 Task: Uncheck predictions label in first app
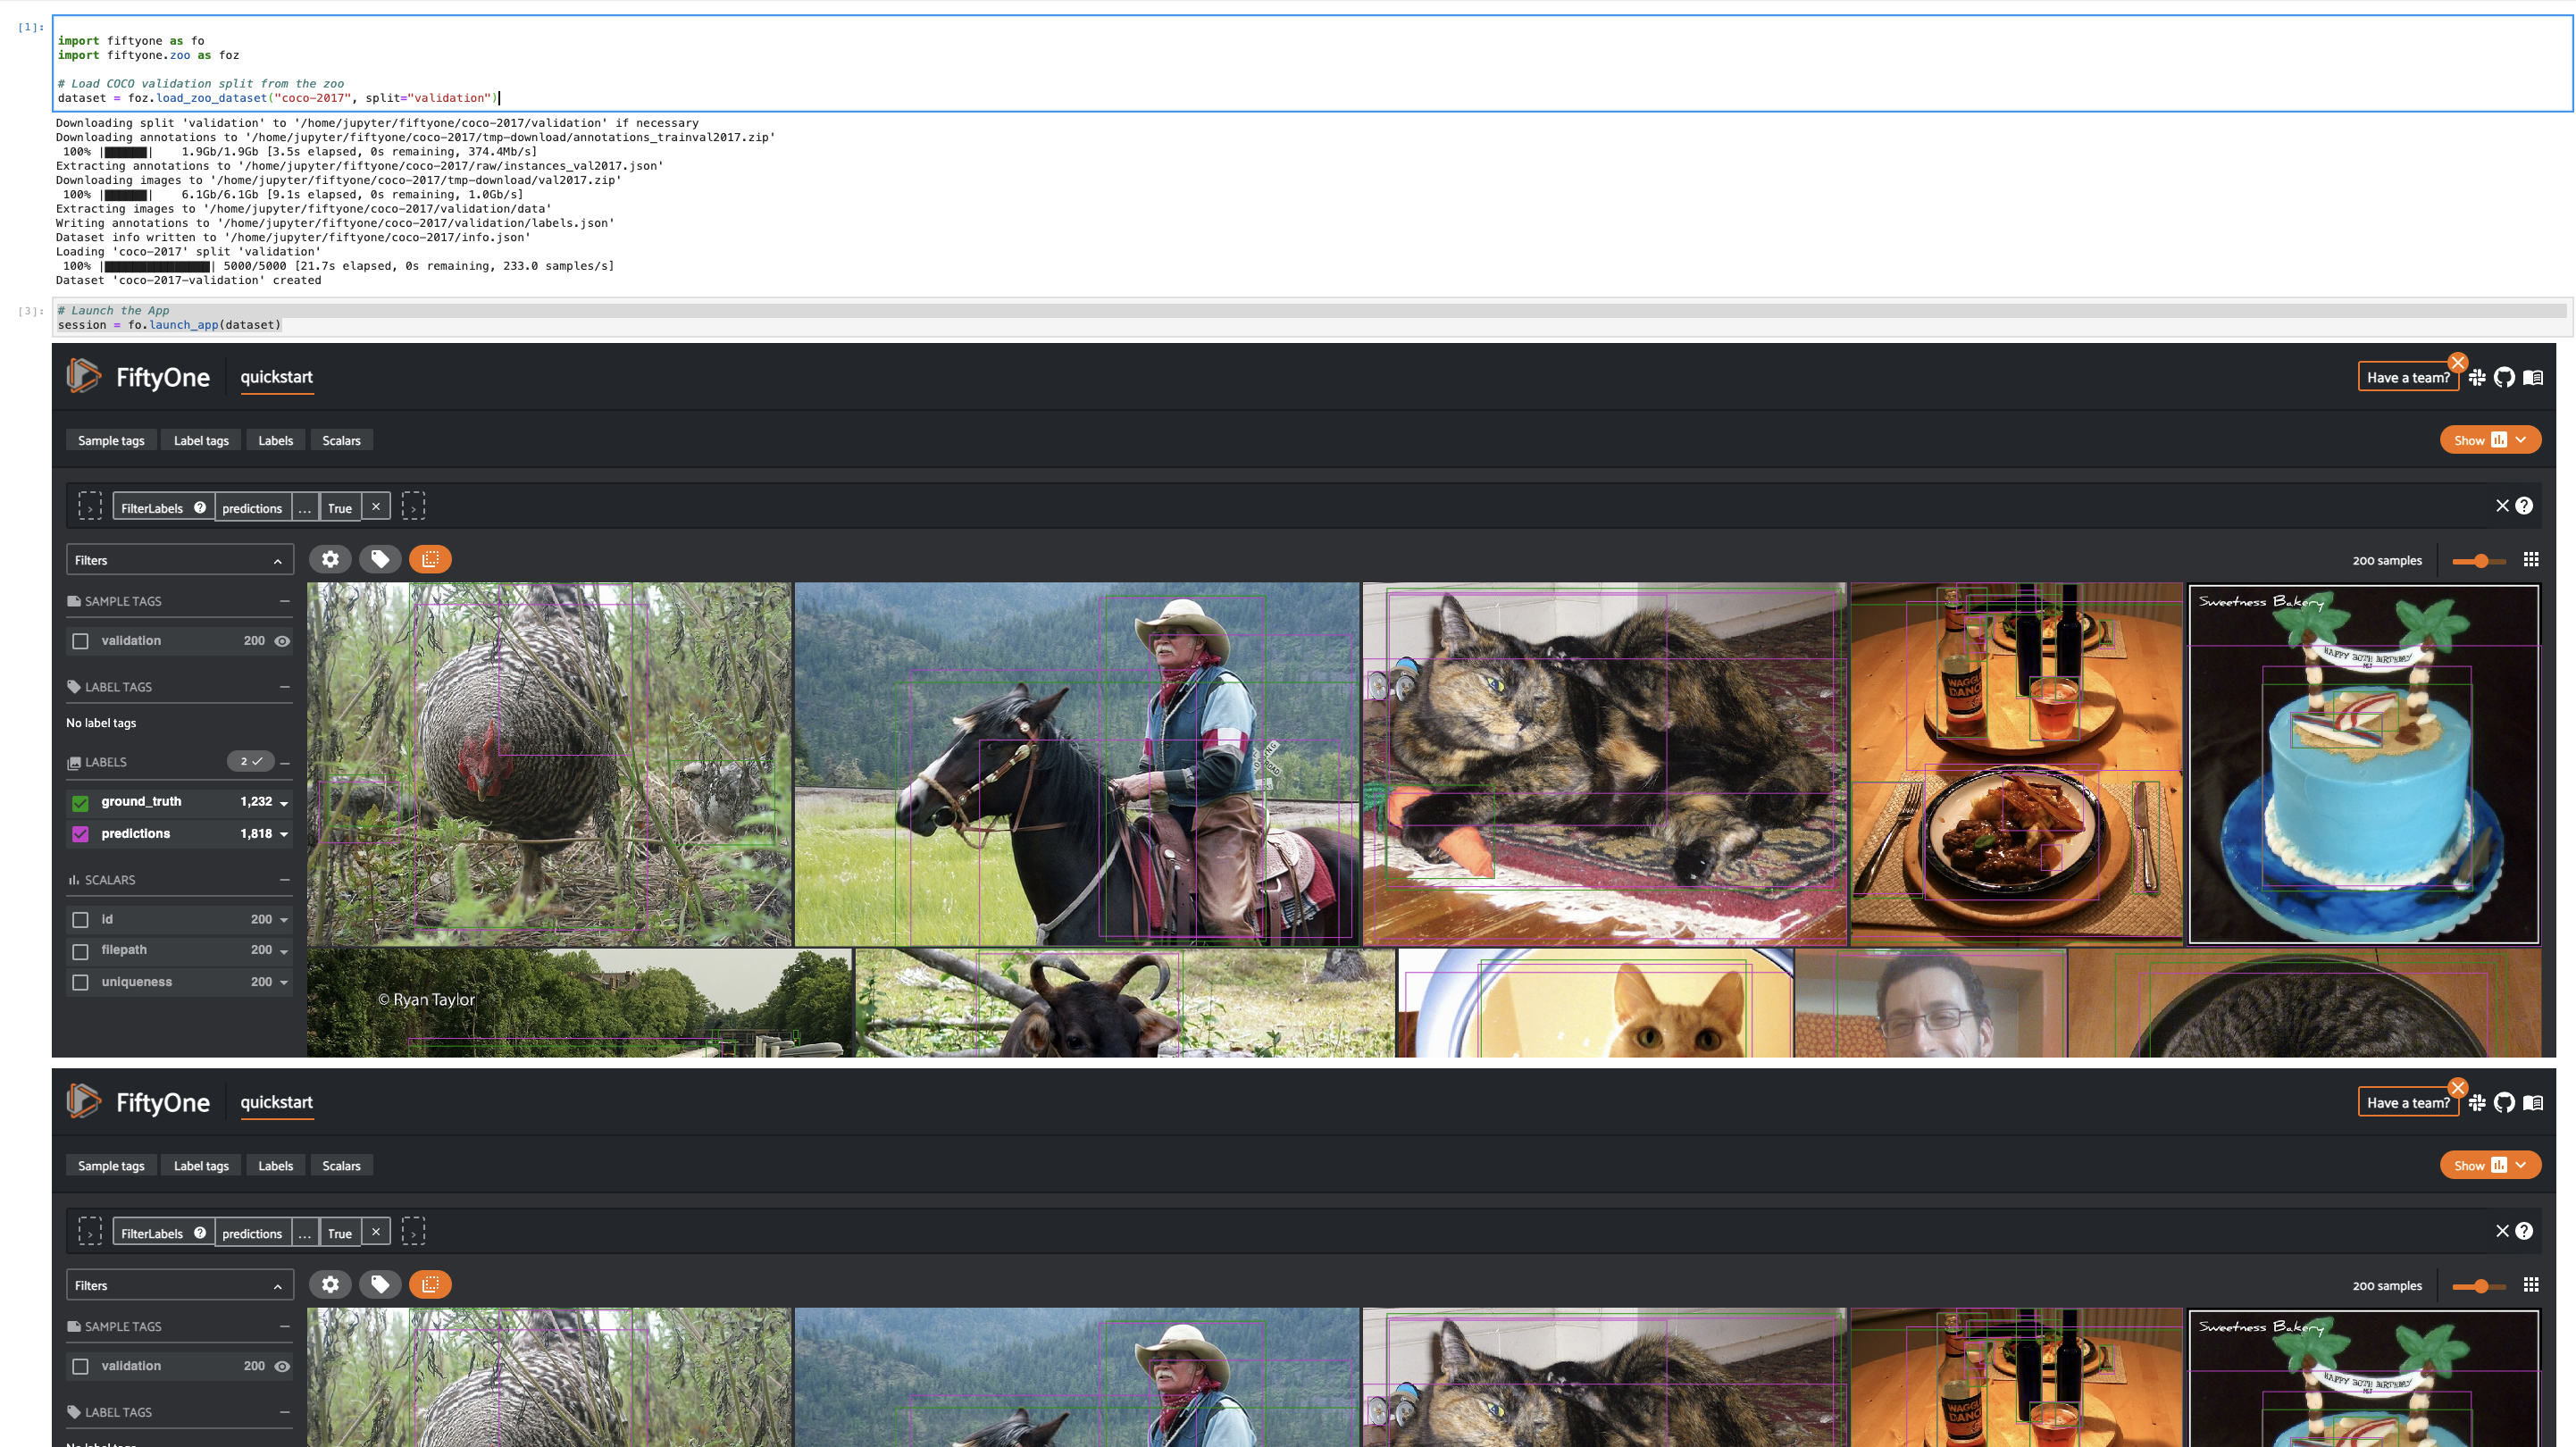coord(81,834)
